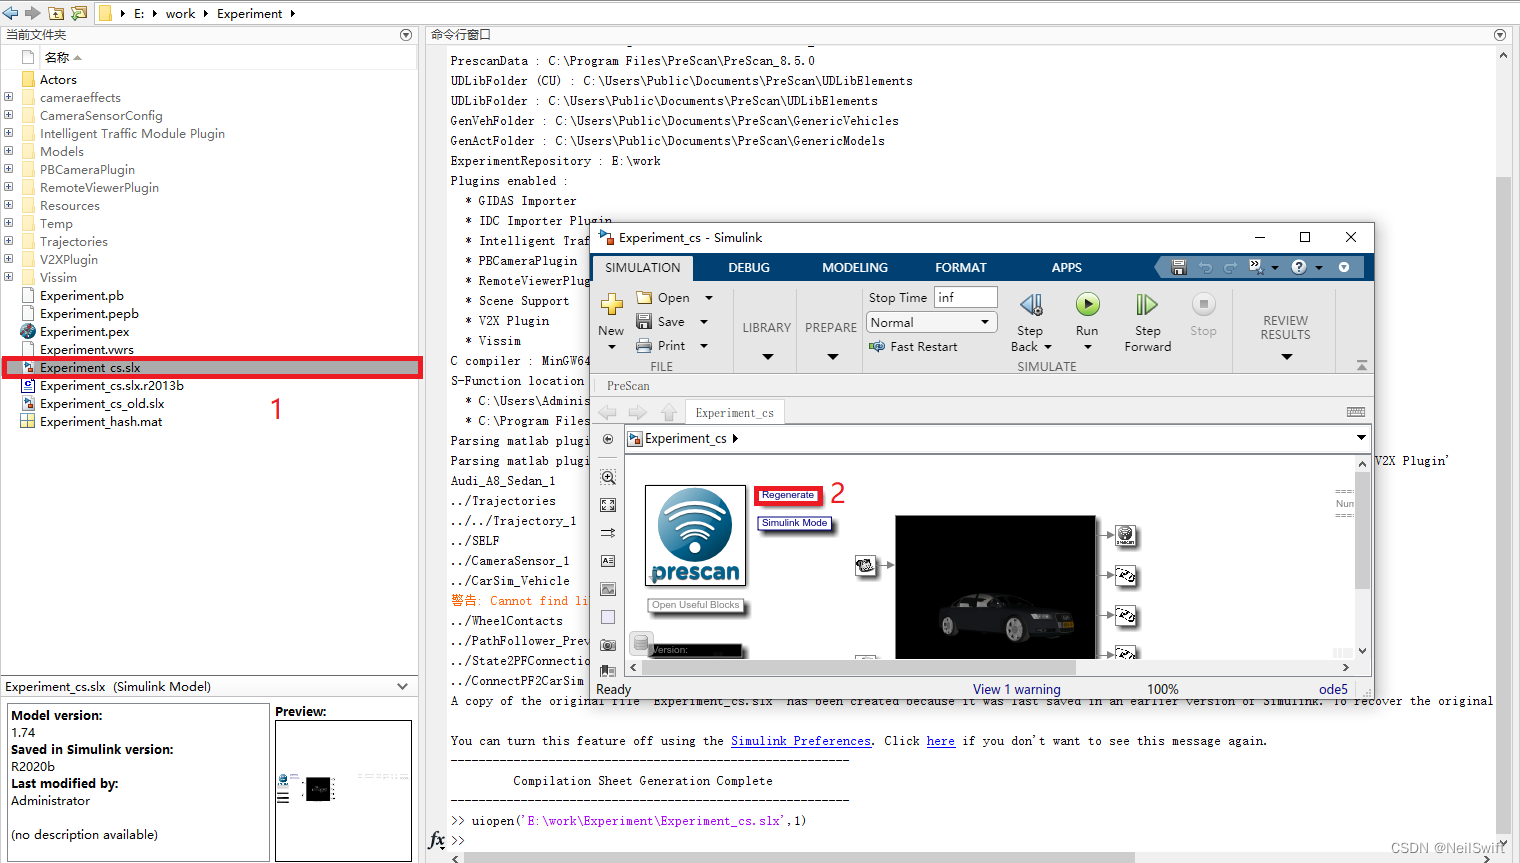Image resolution: width=1520 pixels, height=863 pixels.
Task: Click the Run simulation play icon
Action: click(x=1087, y=304)
